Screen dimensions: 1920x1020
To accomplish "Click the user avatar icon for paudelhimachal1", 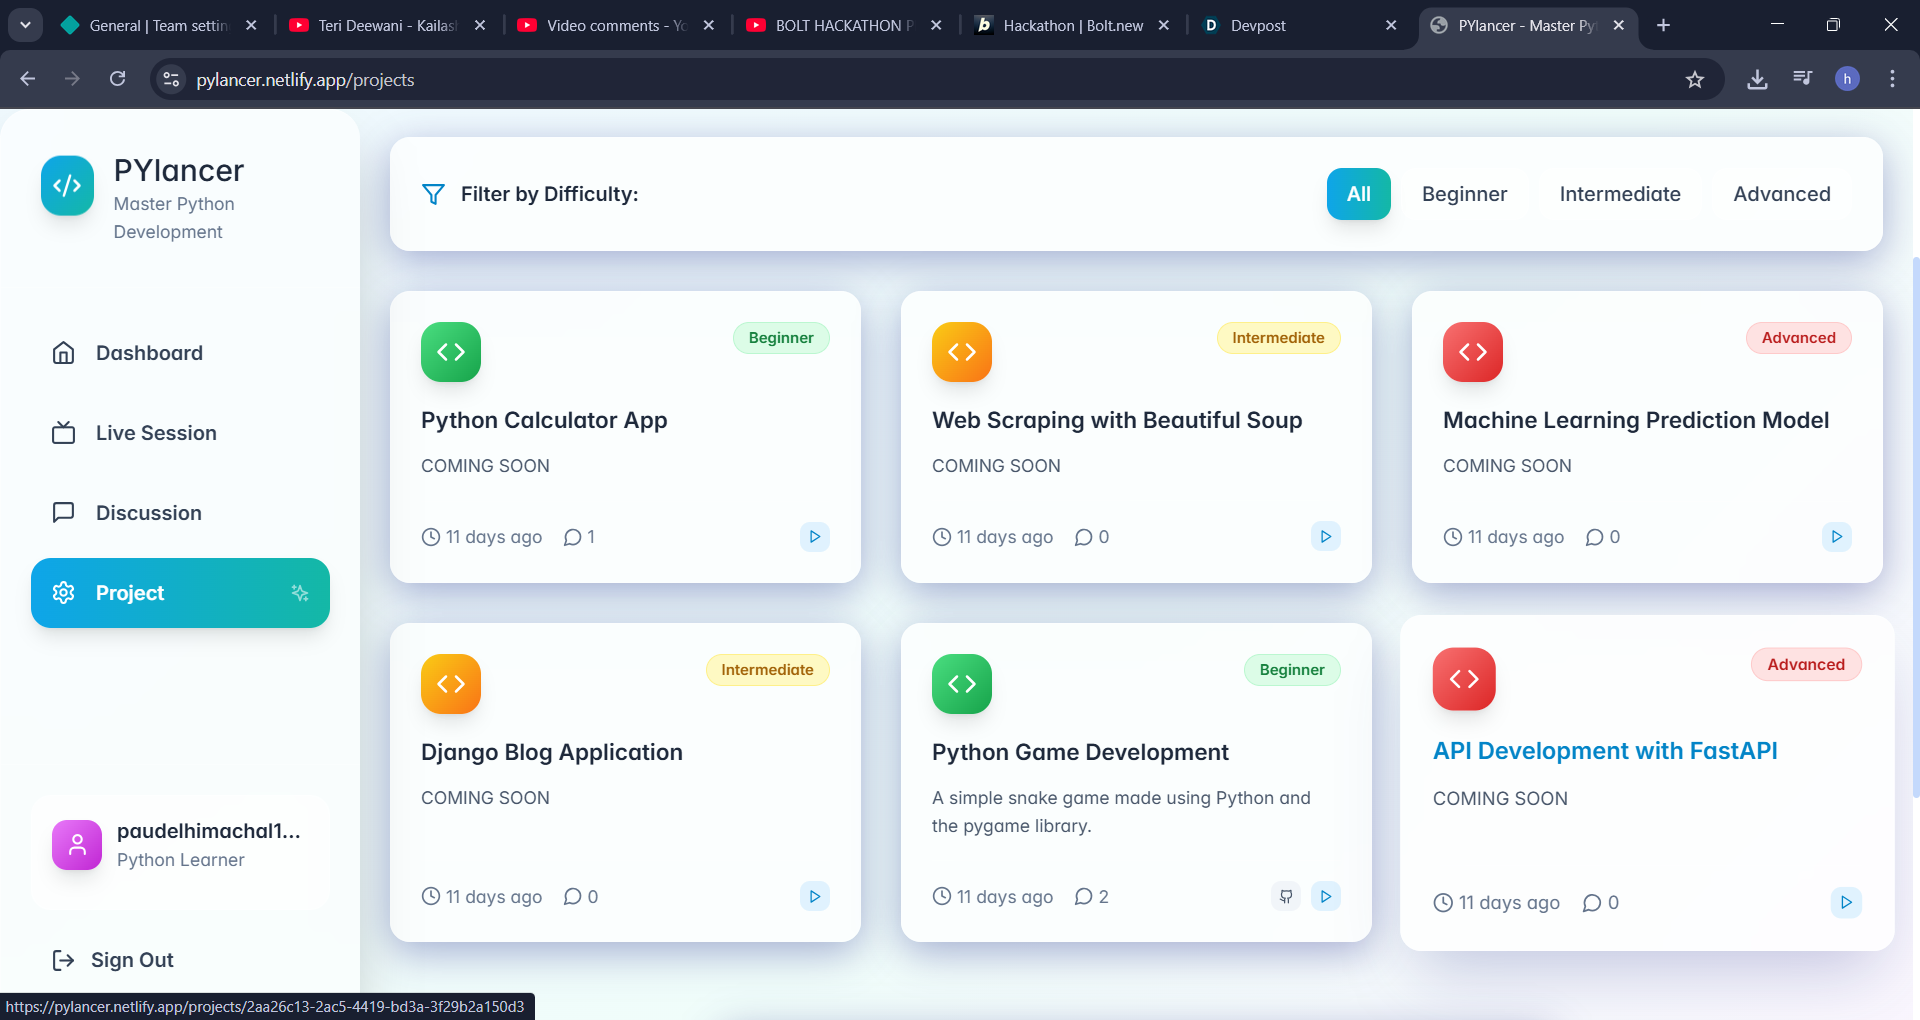I will coord(77,845).
